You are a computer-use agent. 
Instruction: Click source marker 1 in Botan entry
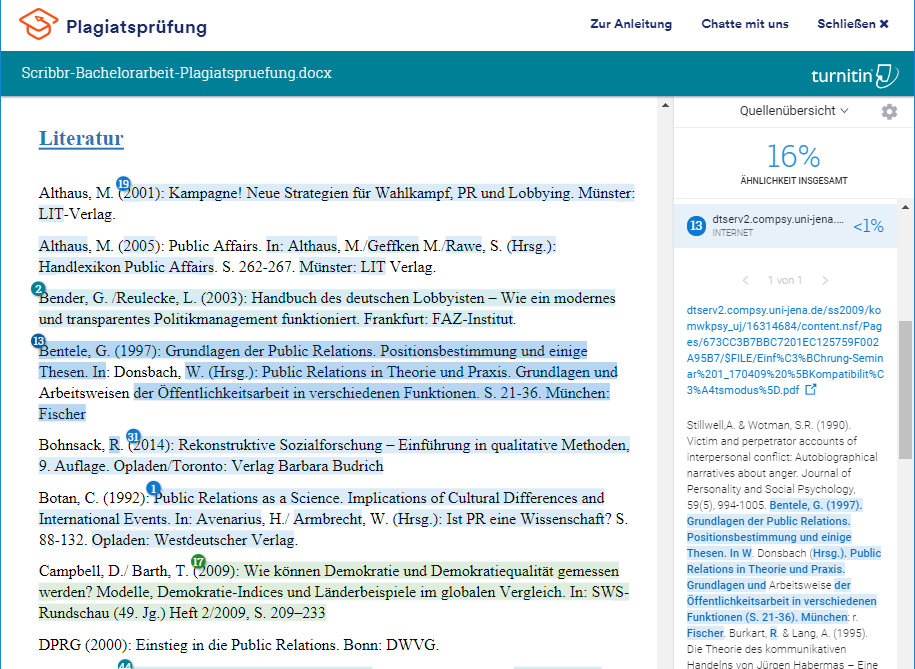pos(153,488)
